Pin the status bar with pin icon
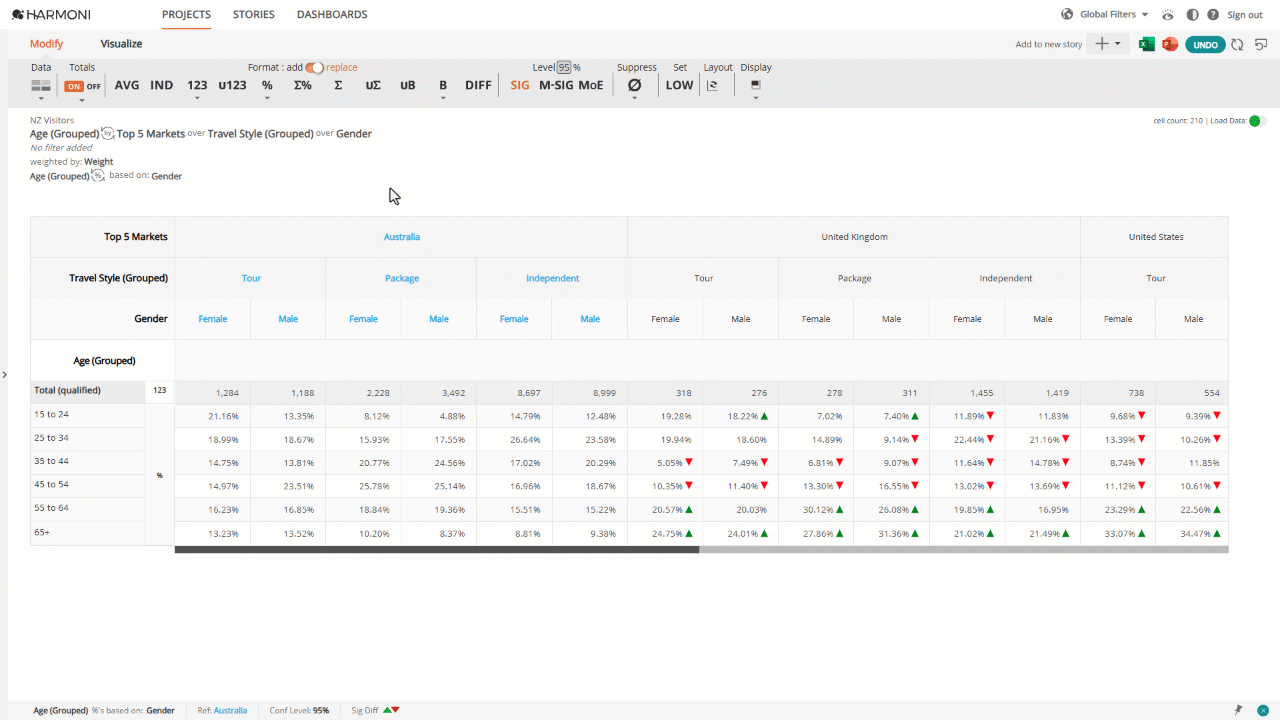This screenshot has width=1280, height=720. point(1238,710)
